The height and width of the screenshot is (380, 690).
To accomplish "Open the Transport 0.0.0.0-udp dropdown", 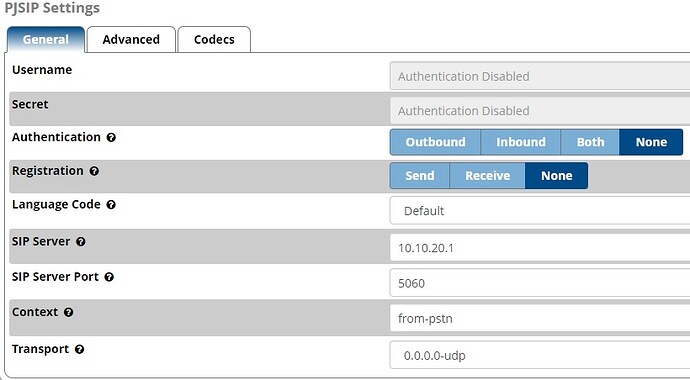I will [x=540, y=355].
